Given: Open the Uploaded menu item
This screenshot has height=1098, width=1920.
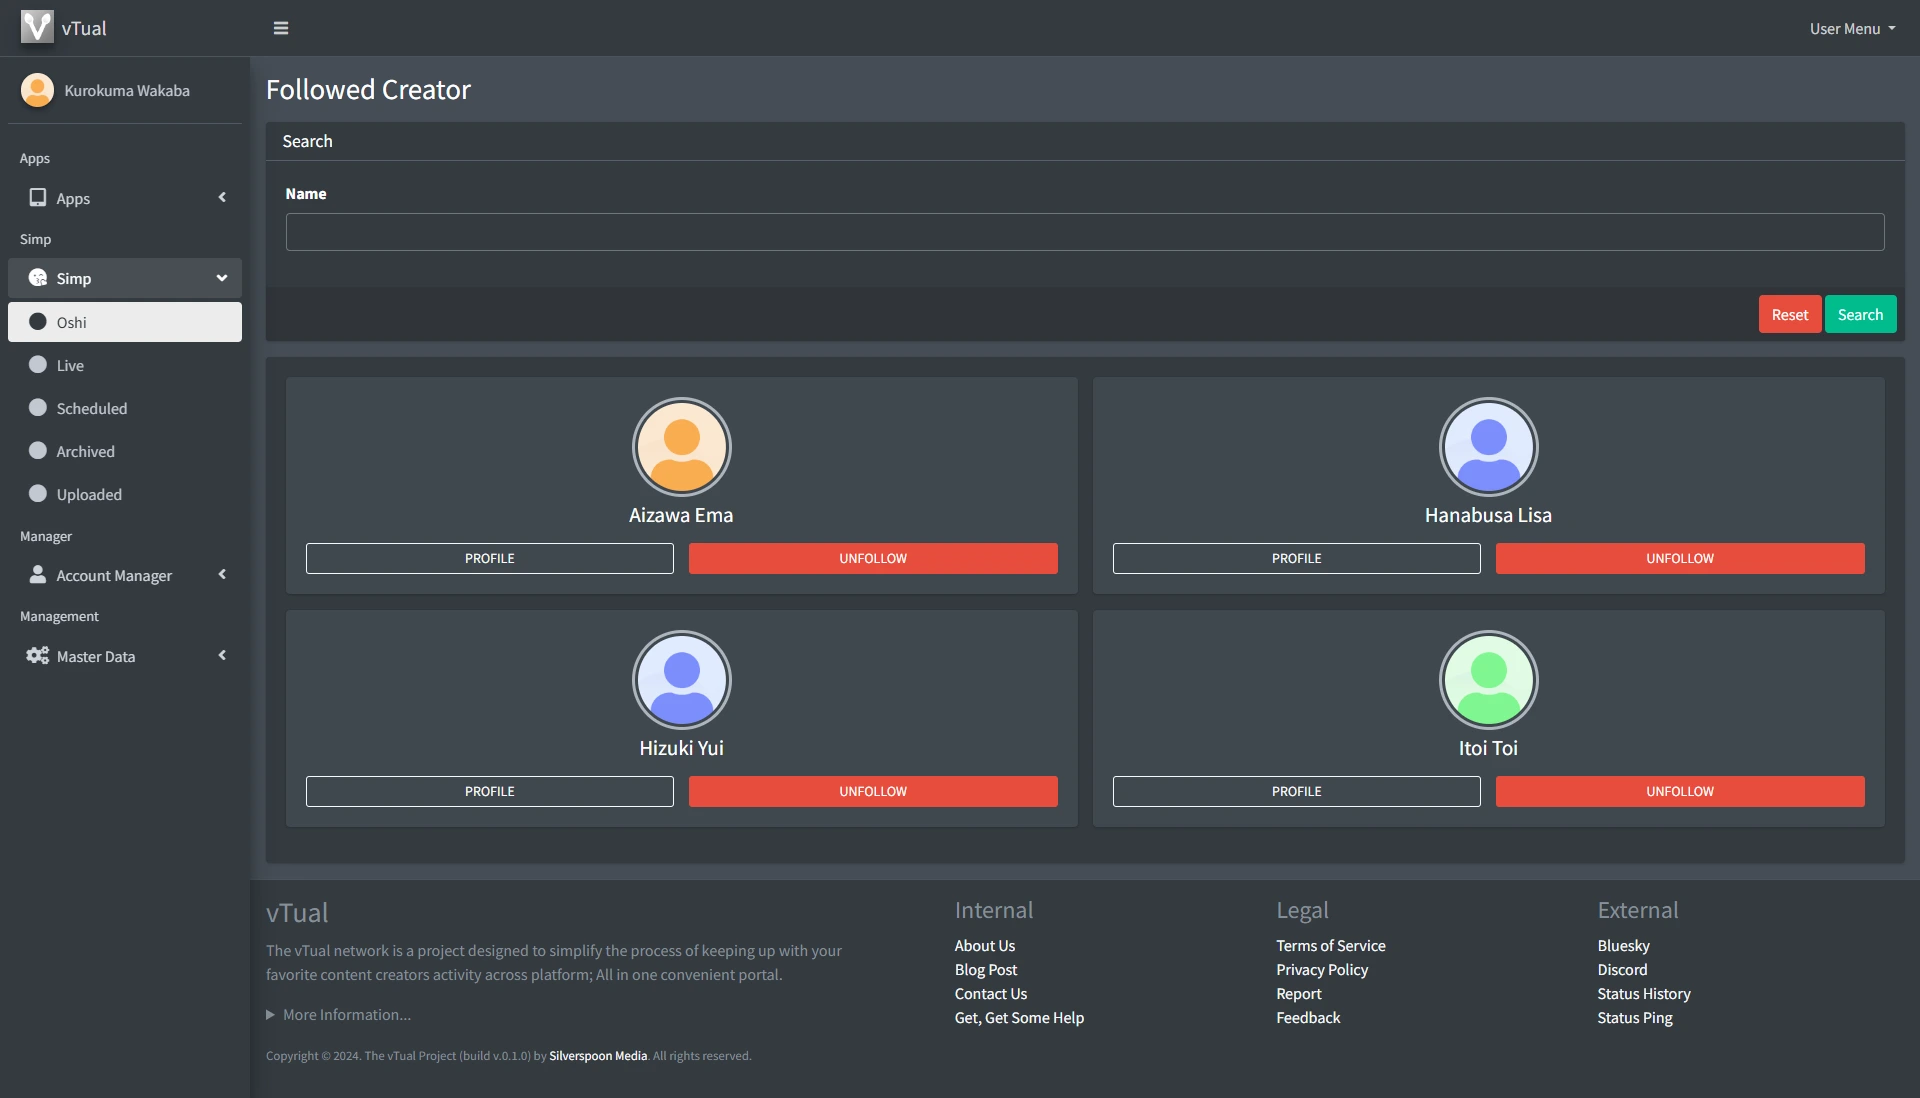Looking at the screenshot, I should 89,494.
